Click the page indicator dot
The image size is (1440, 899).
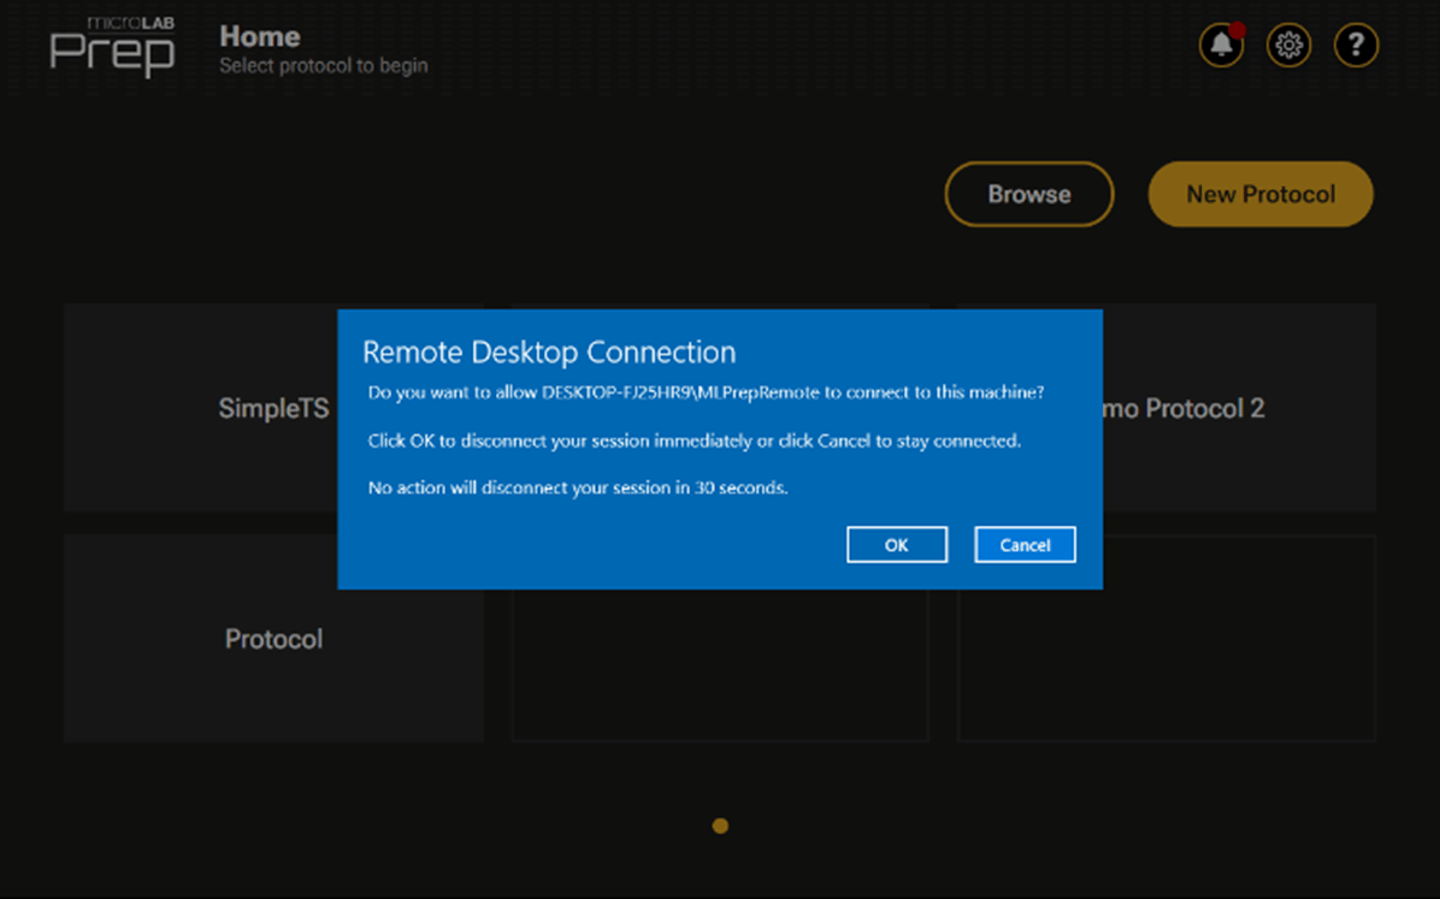[x=720, y=826]
